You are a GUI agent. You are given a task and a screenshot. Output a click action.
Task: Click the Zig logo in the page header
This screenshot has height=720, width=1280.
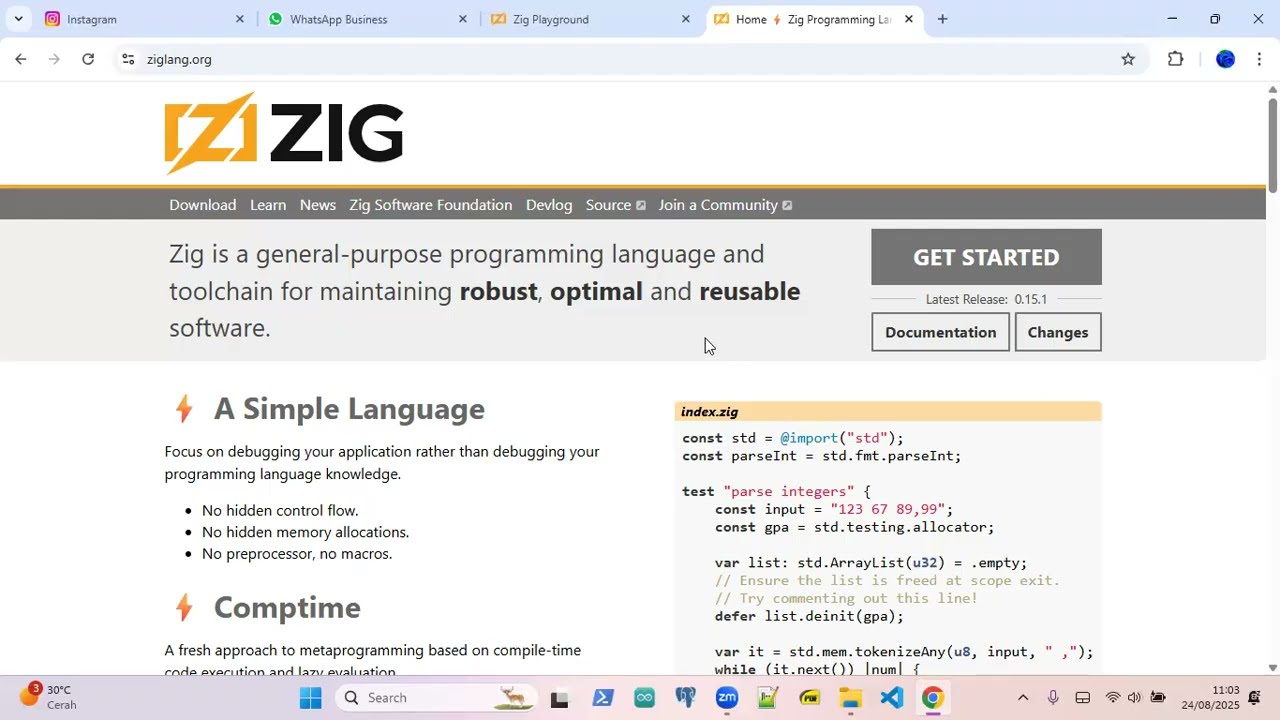(x=284, y=133)
